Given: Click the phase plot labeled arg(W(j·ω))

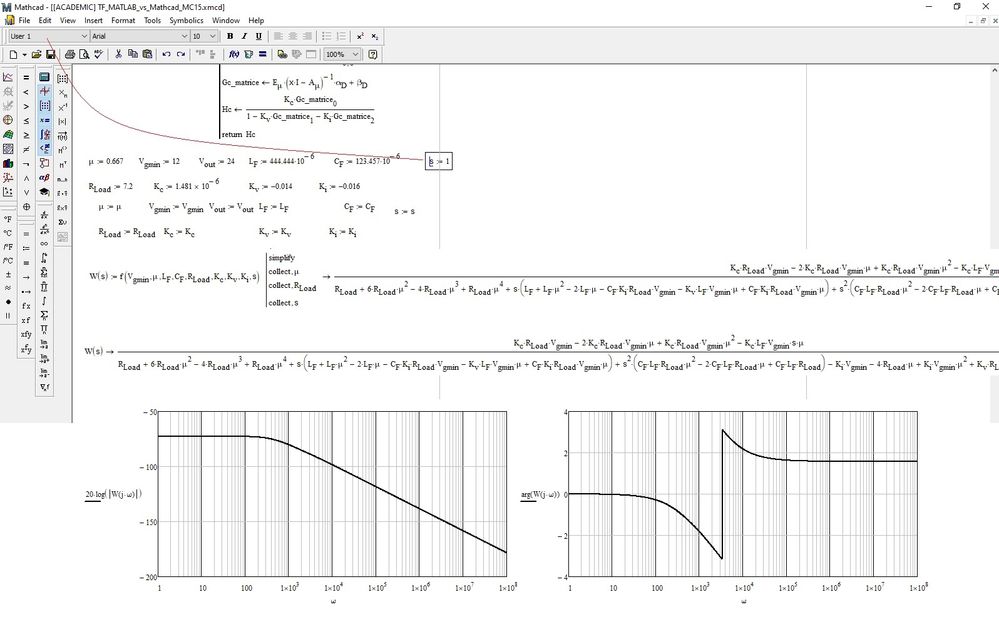Looking at the screenshot, I should 742,494.
